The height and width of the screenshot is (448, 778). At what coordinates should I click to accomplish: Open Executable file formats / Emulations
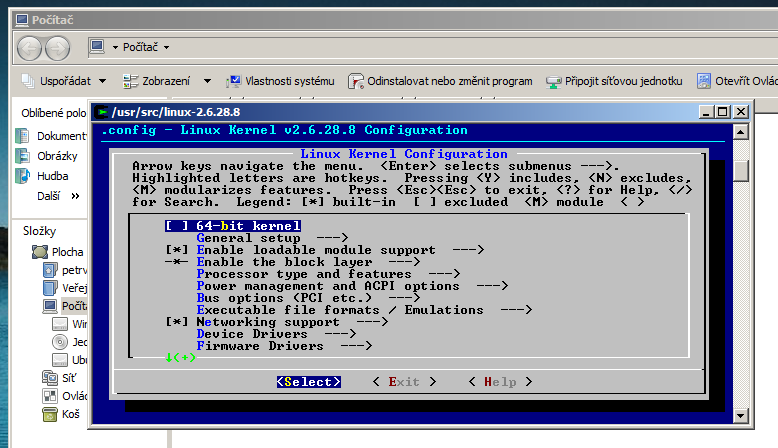click(364, 310)
